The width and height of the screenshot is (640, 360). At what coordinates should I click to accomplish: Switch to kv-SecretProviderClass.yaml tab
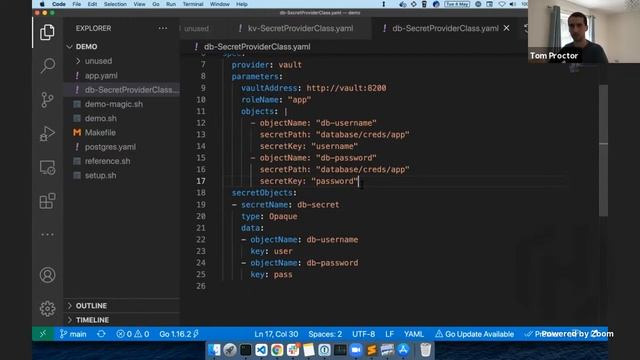[x=300, y=28]
